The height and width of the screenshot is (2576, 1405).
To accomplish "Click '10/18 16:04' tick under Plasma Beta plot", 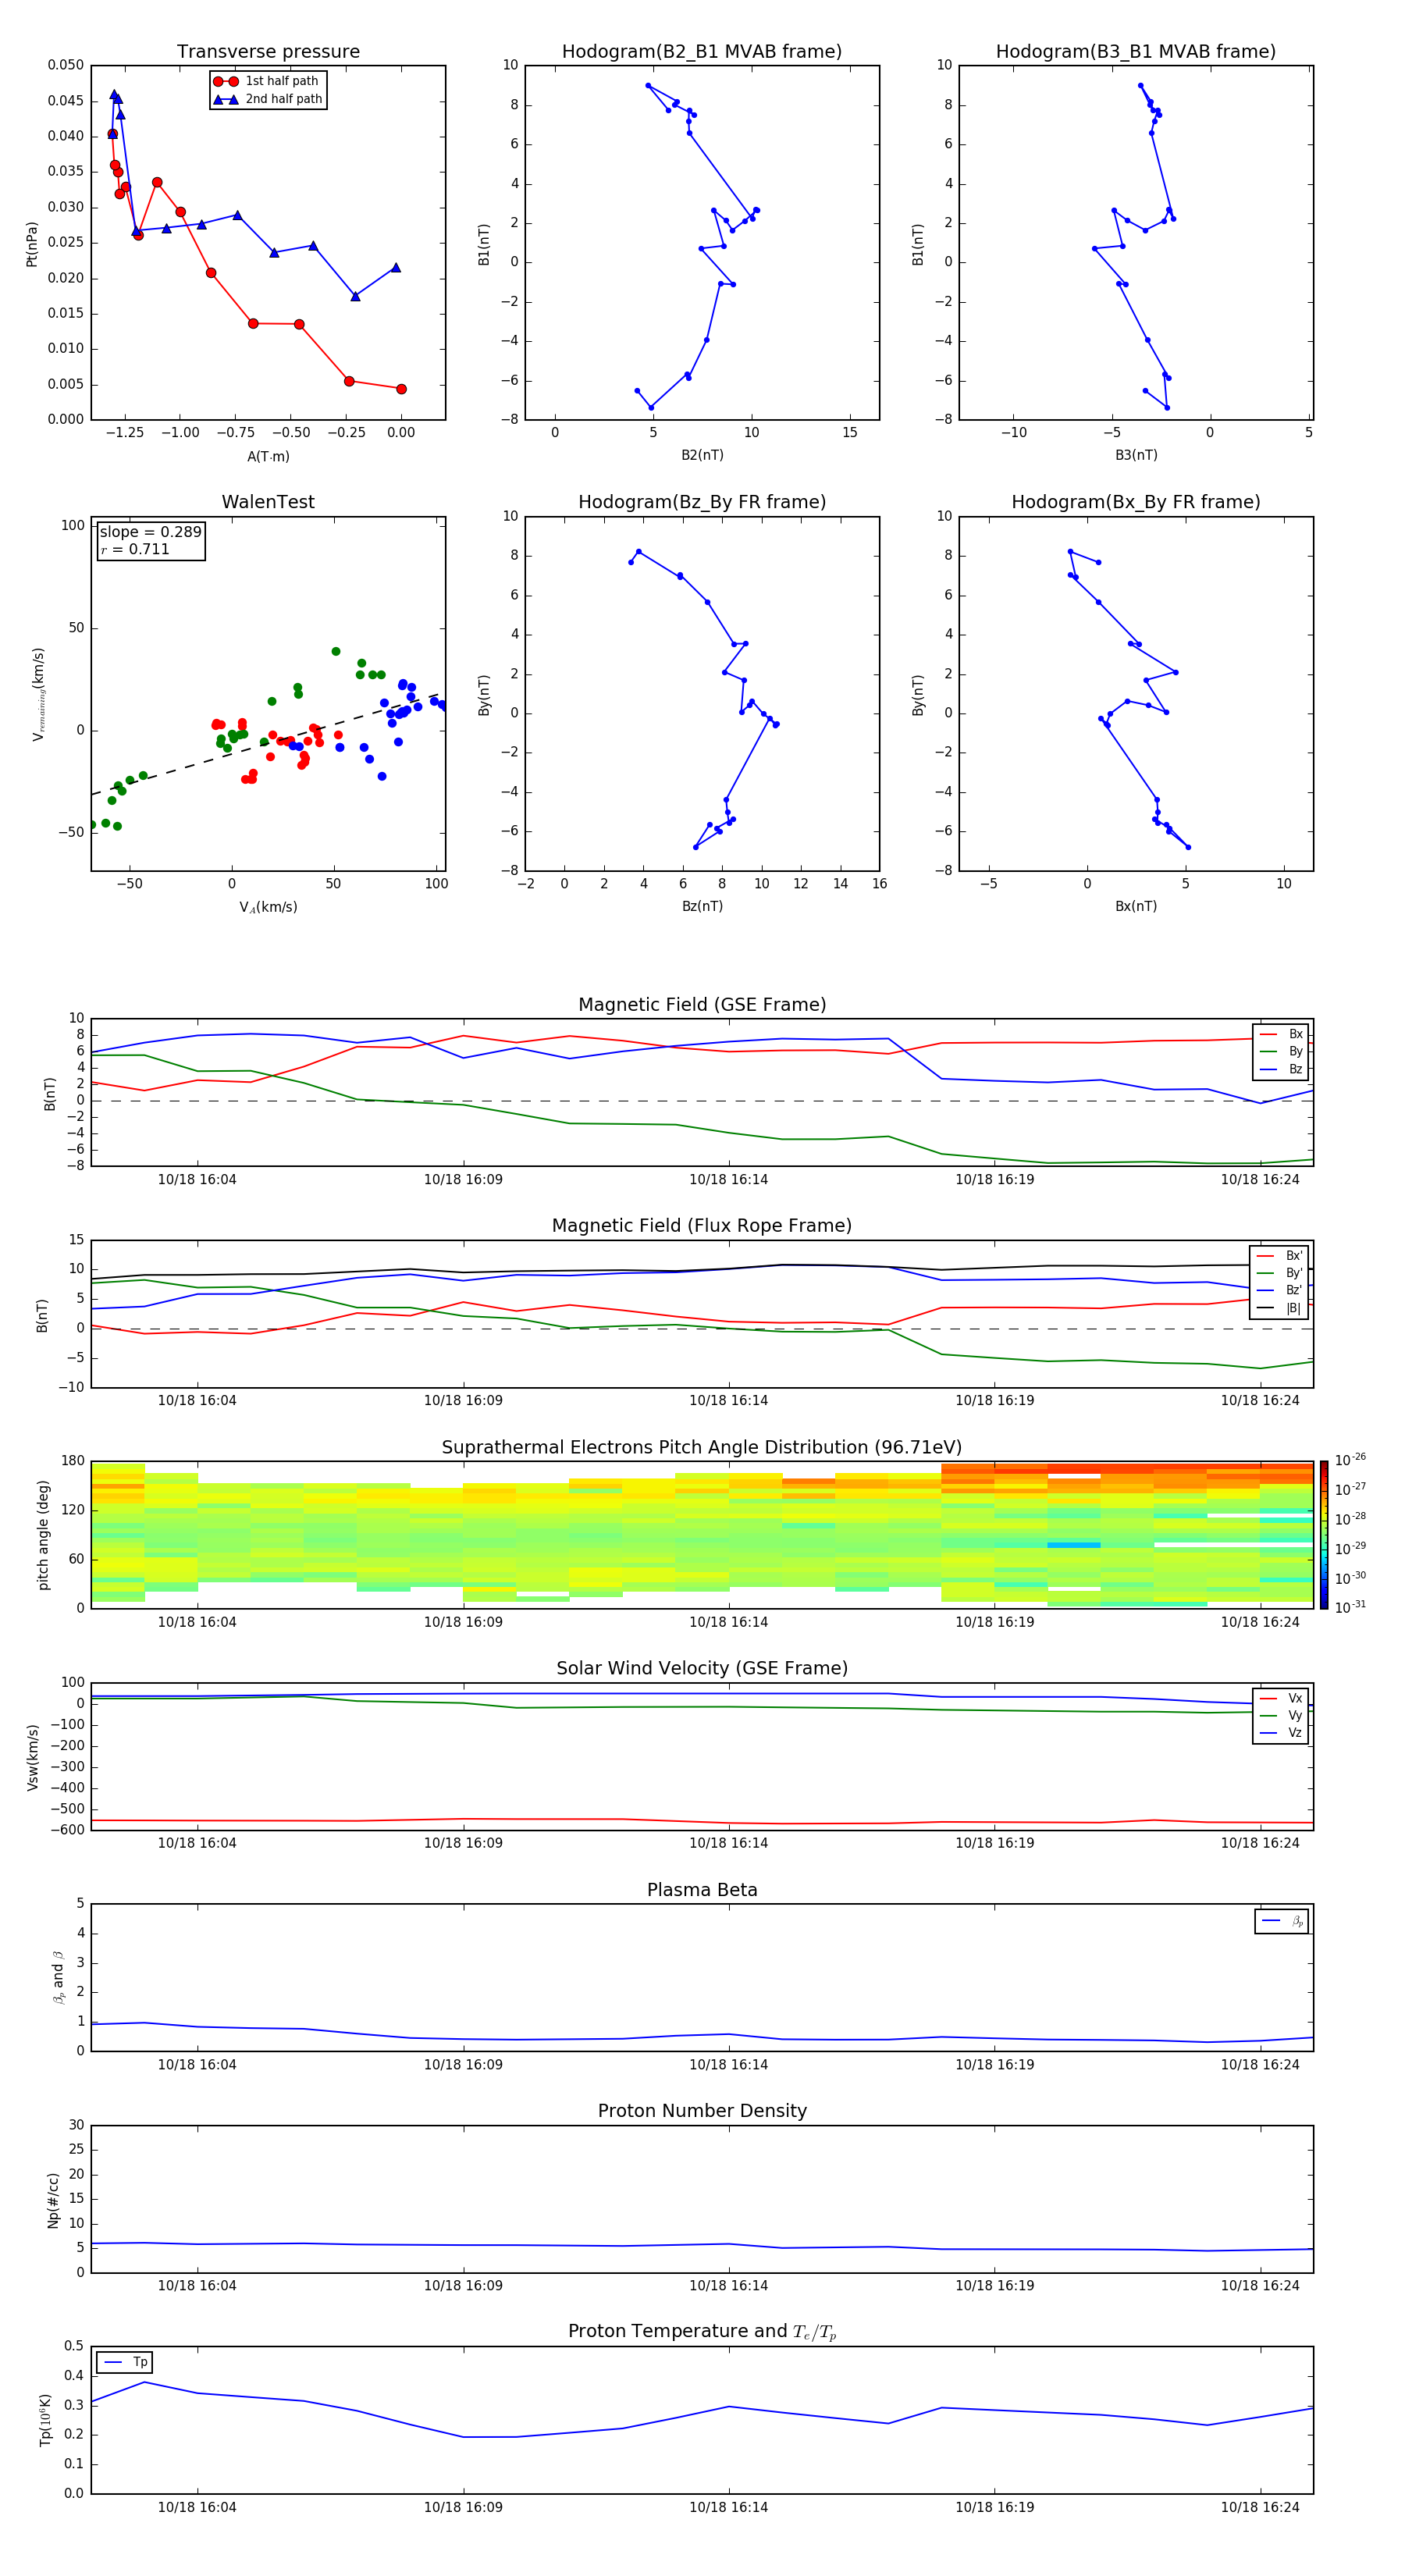I will pyautogui.click(x=197, y=2065).
